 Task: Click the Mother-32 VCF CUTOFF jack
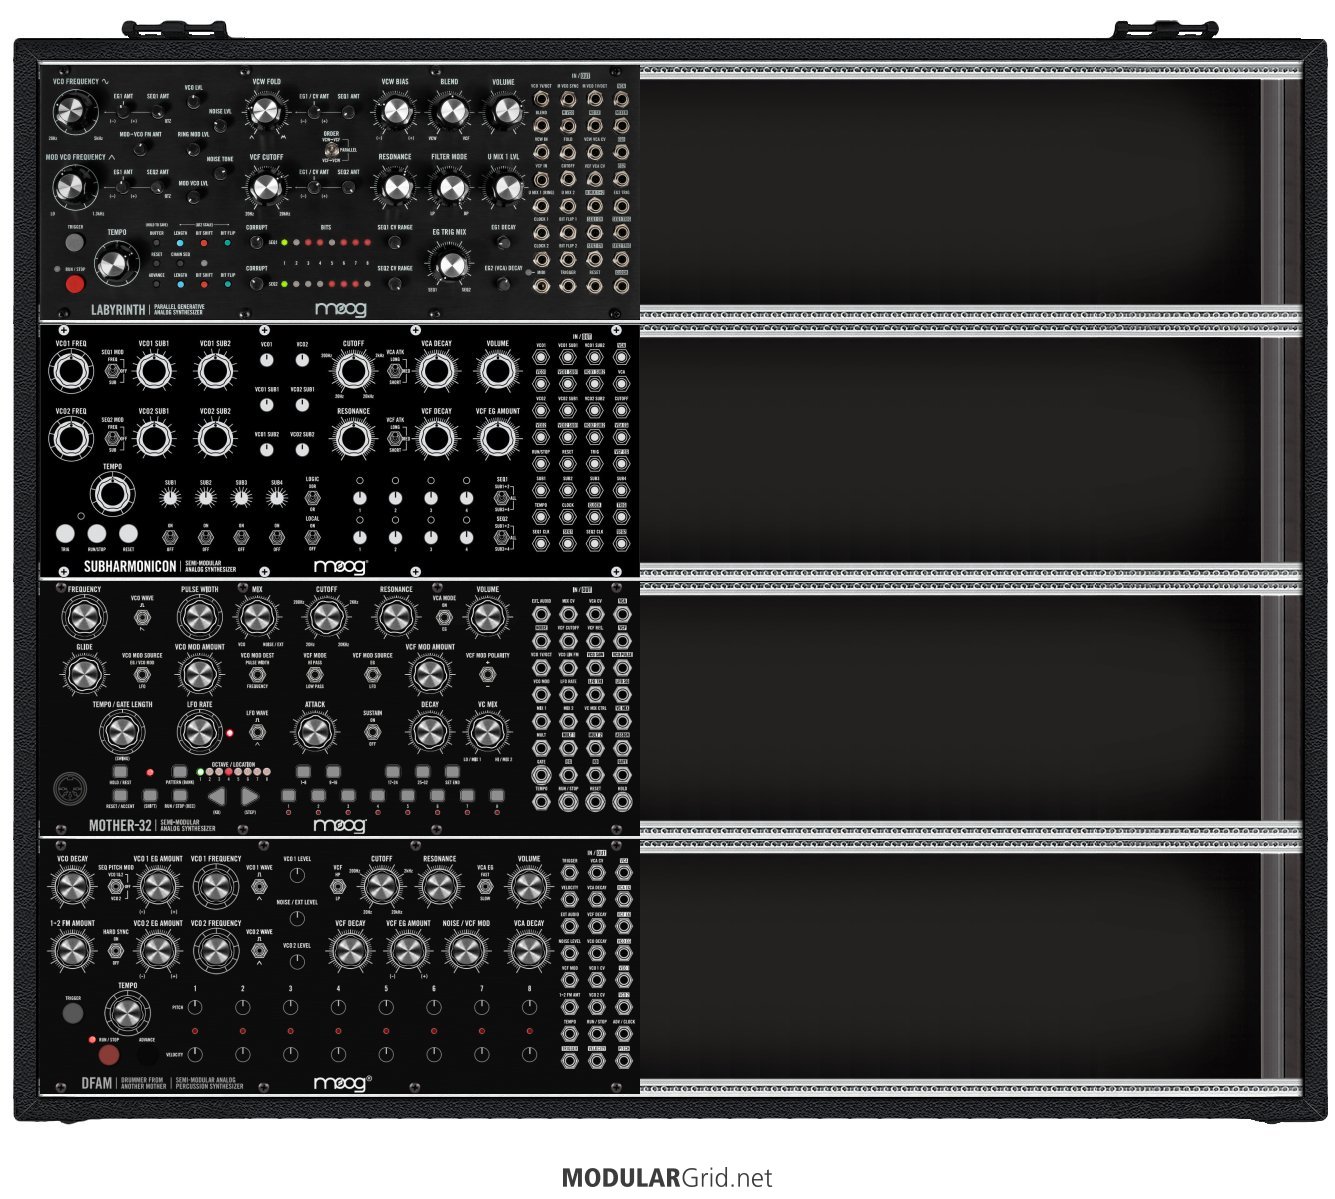tap(568, 640)
